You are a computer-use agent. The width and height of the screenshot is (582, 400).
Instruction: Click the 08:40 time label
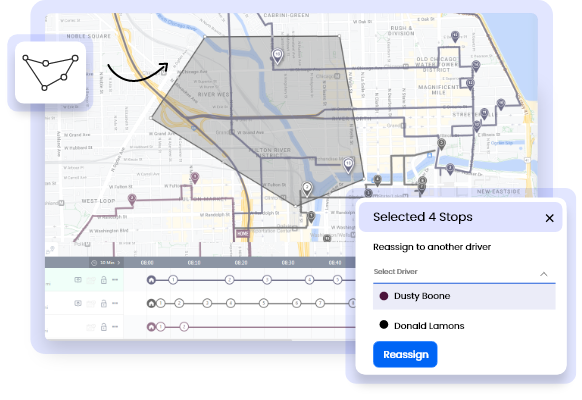coord(335,263)
